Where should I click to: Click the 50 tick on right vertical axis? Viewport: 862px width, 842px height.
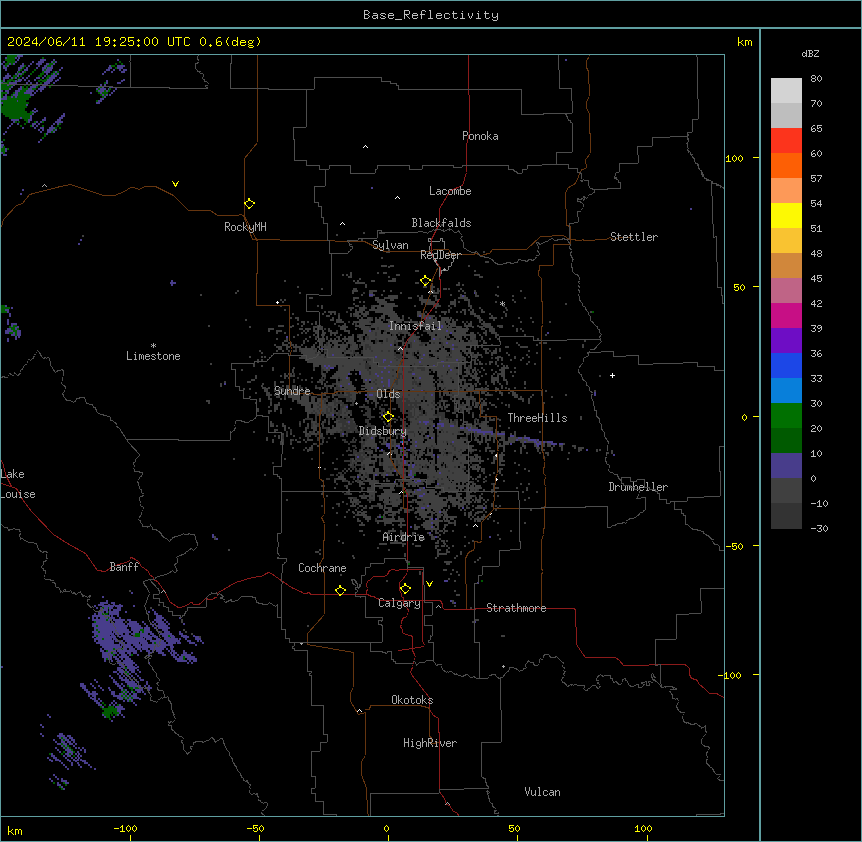[739, 287]
